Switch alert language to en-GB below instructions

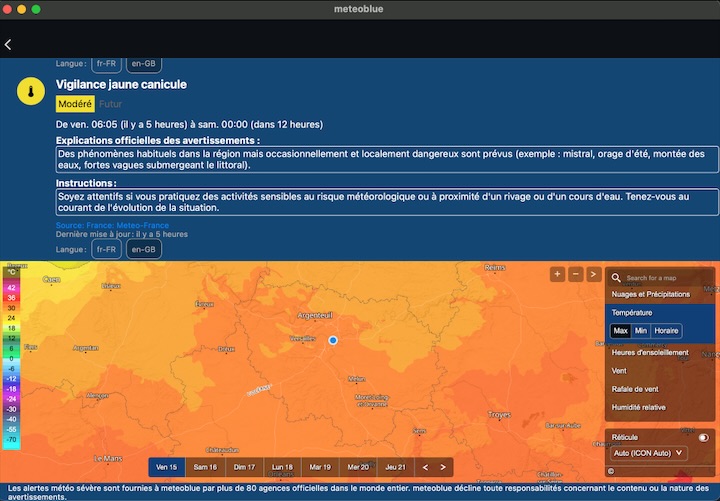[142, 249]
